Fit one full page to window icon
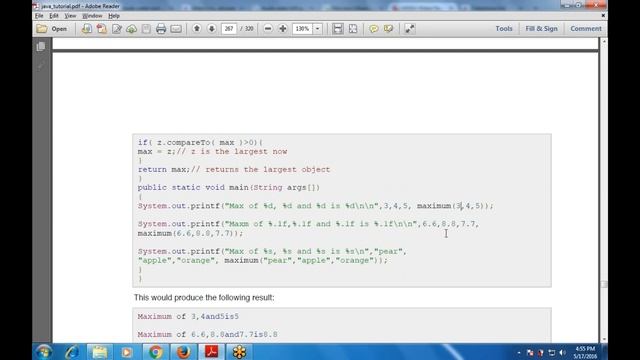Viewport: 640px width, 360px height. [x=353, y=29]
